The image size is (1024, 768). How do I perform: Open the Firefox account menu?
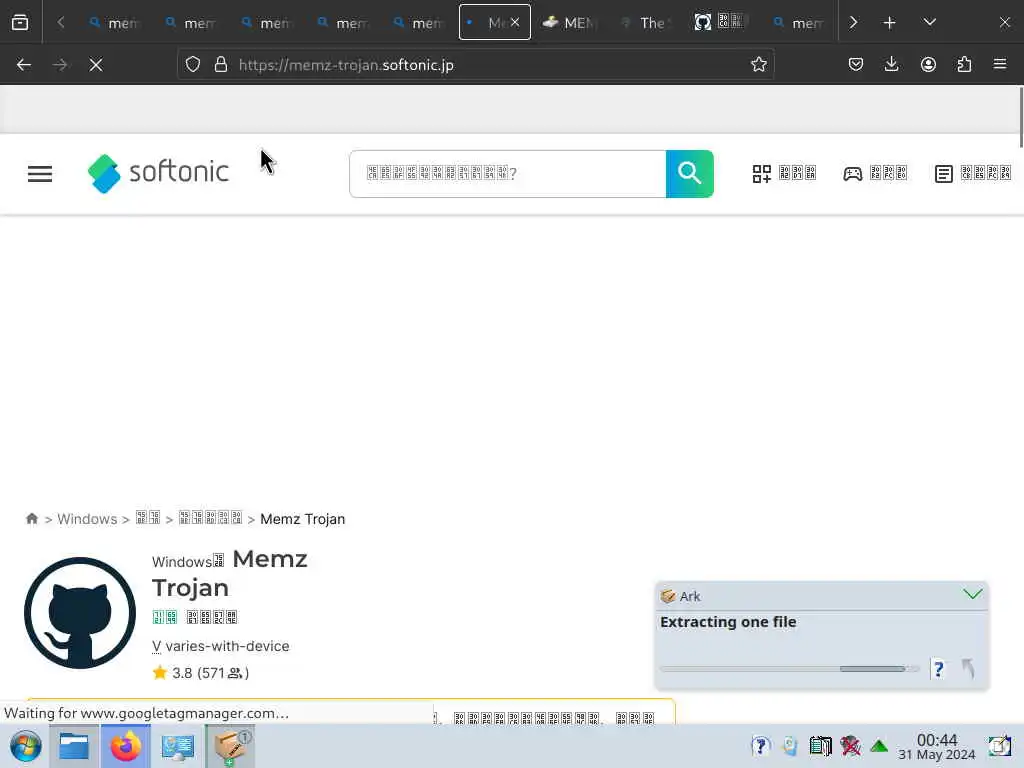coord(928,65)
